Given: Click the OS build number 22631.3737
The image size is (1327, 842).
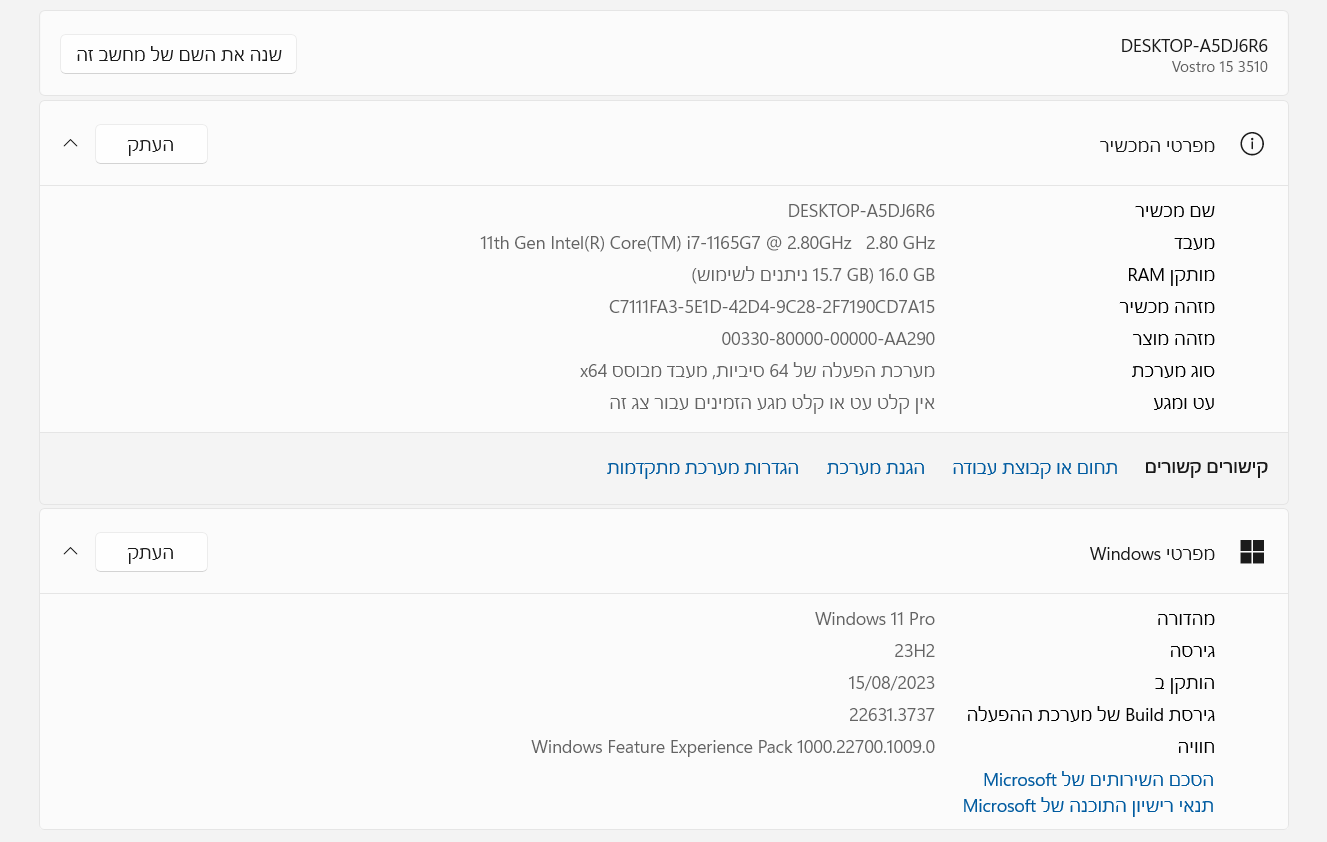Looking at the screenshot, I should 891,715.
